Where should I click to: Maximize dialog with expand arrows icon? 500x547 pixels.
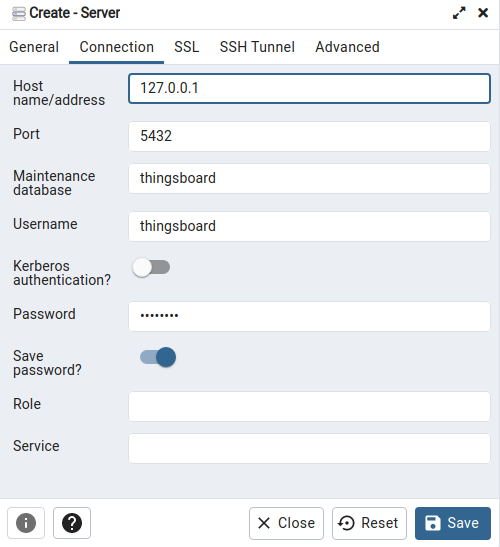click(x=459, y=13)
